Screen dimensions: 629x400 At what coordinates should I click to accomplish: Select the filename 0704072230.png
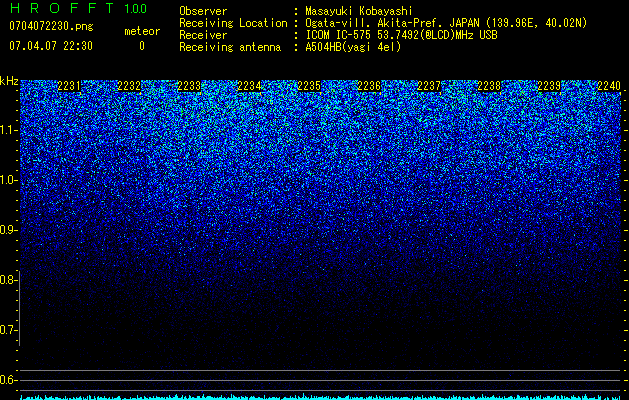point(51,26)
